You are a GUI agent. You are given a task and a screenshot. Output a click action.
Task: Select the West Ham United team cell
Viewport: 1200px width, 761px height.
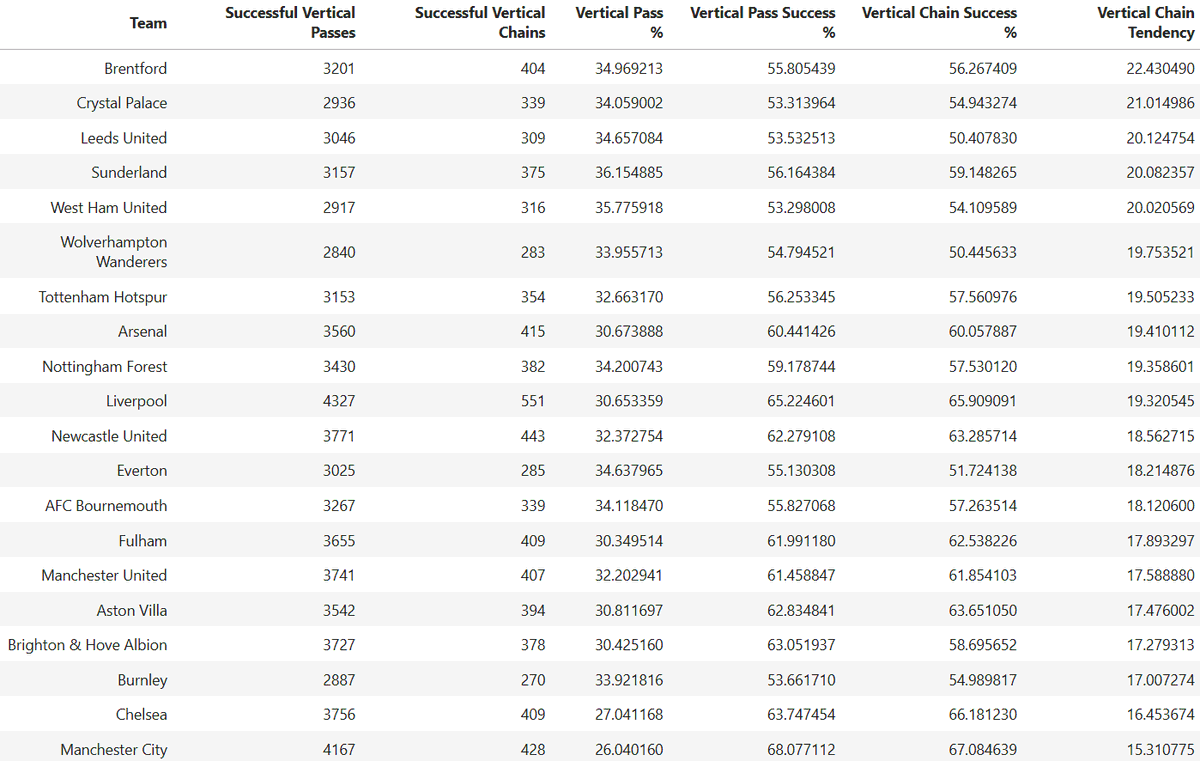109,208
